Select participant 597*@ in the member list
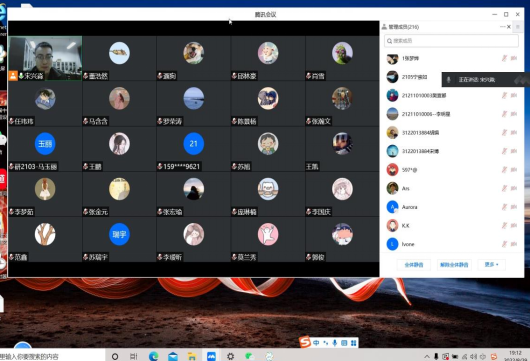The image size is (530, 361). point(451,170)
